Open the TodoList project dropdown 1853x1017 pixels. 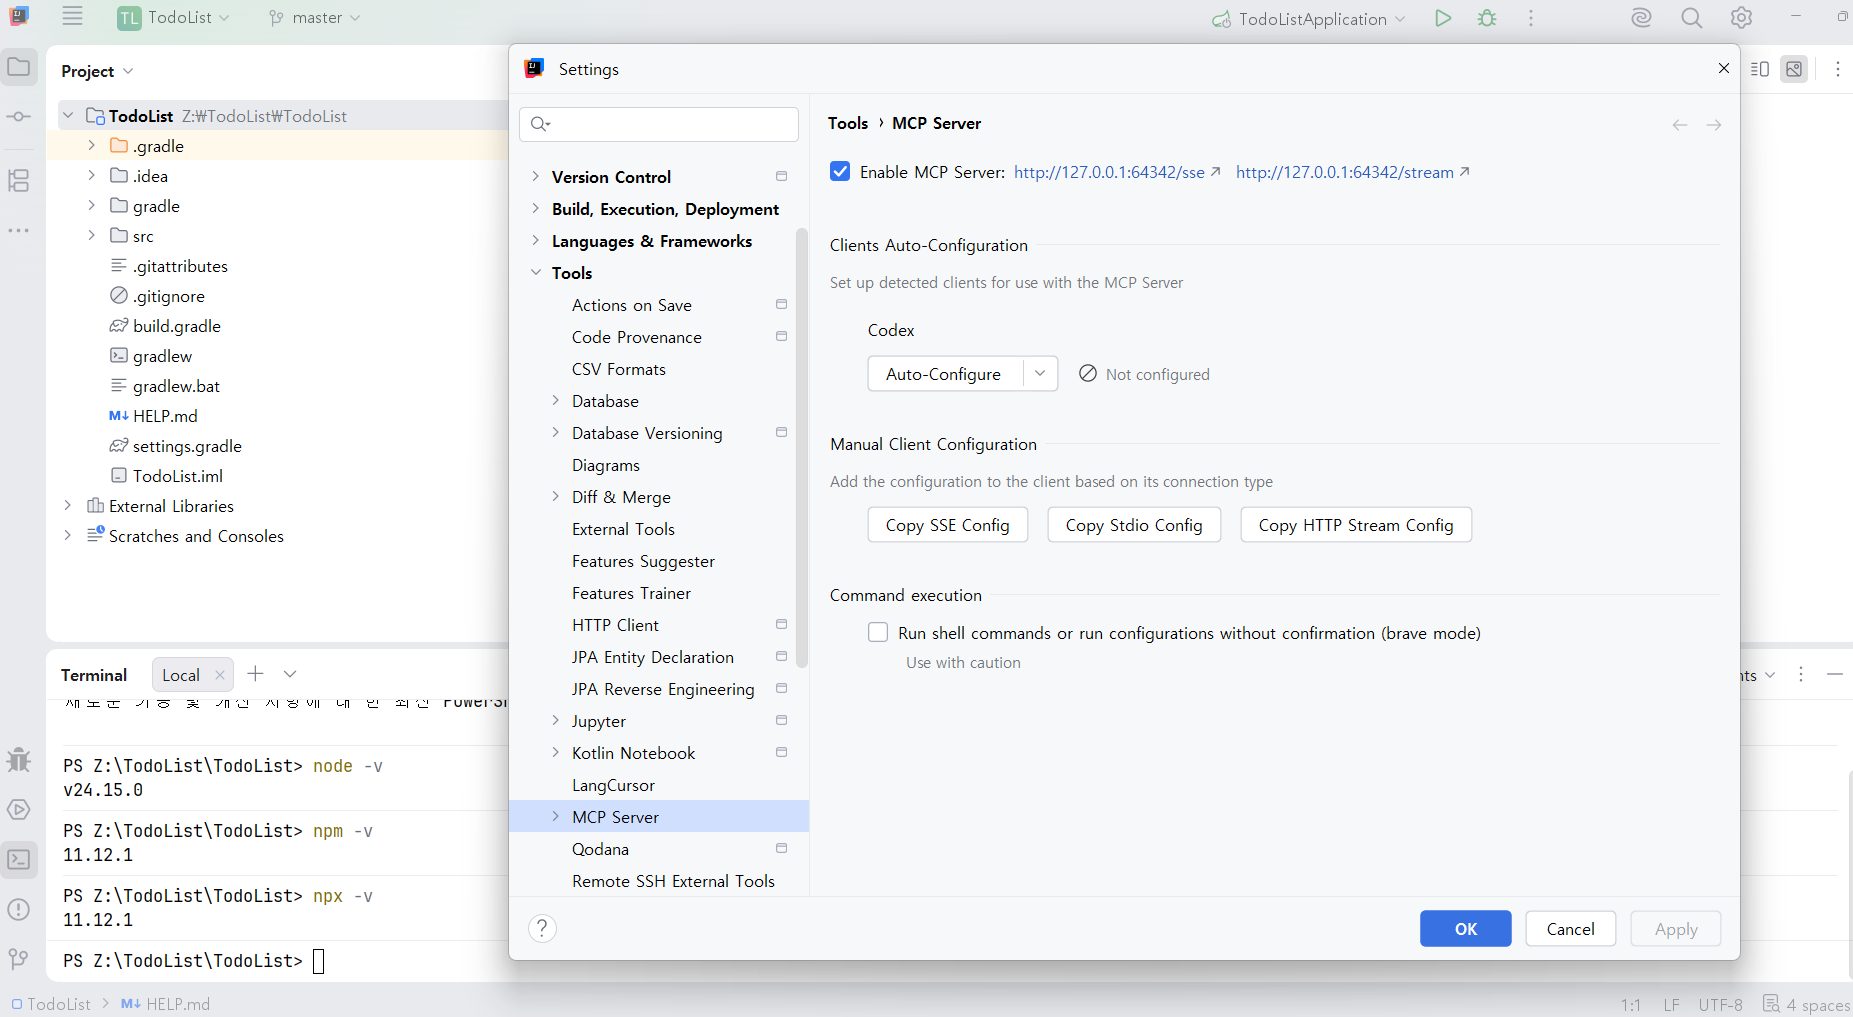tap(174, 18)
